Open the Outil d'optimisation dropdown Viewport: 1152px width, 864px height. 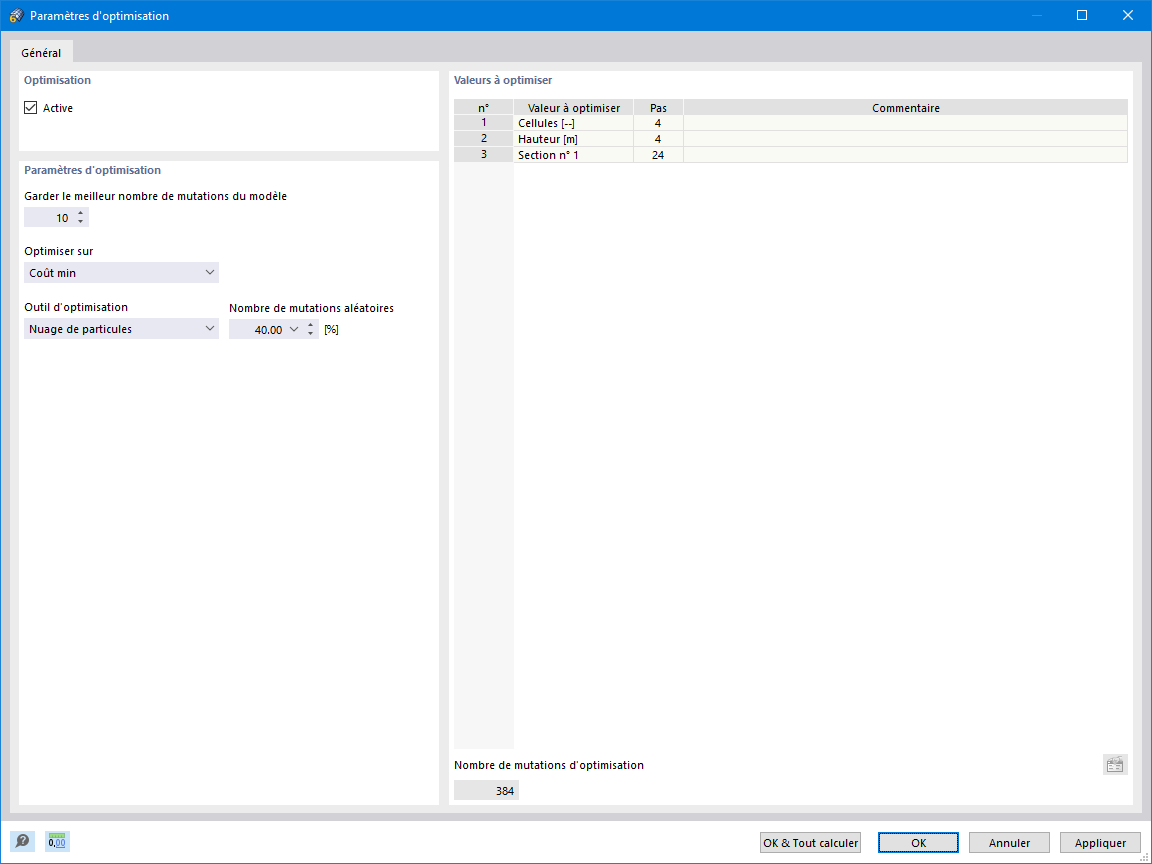121,329
